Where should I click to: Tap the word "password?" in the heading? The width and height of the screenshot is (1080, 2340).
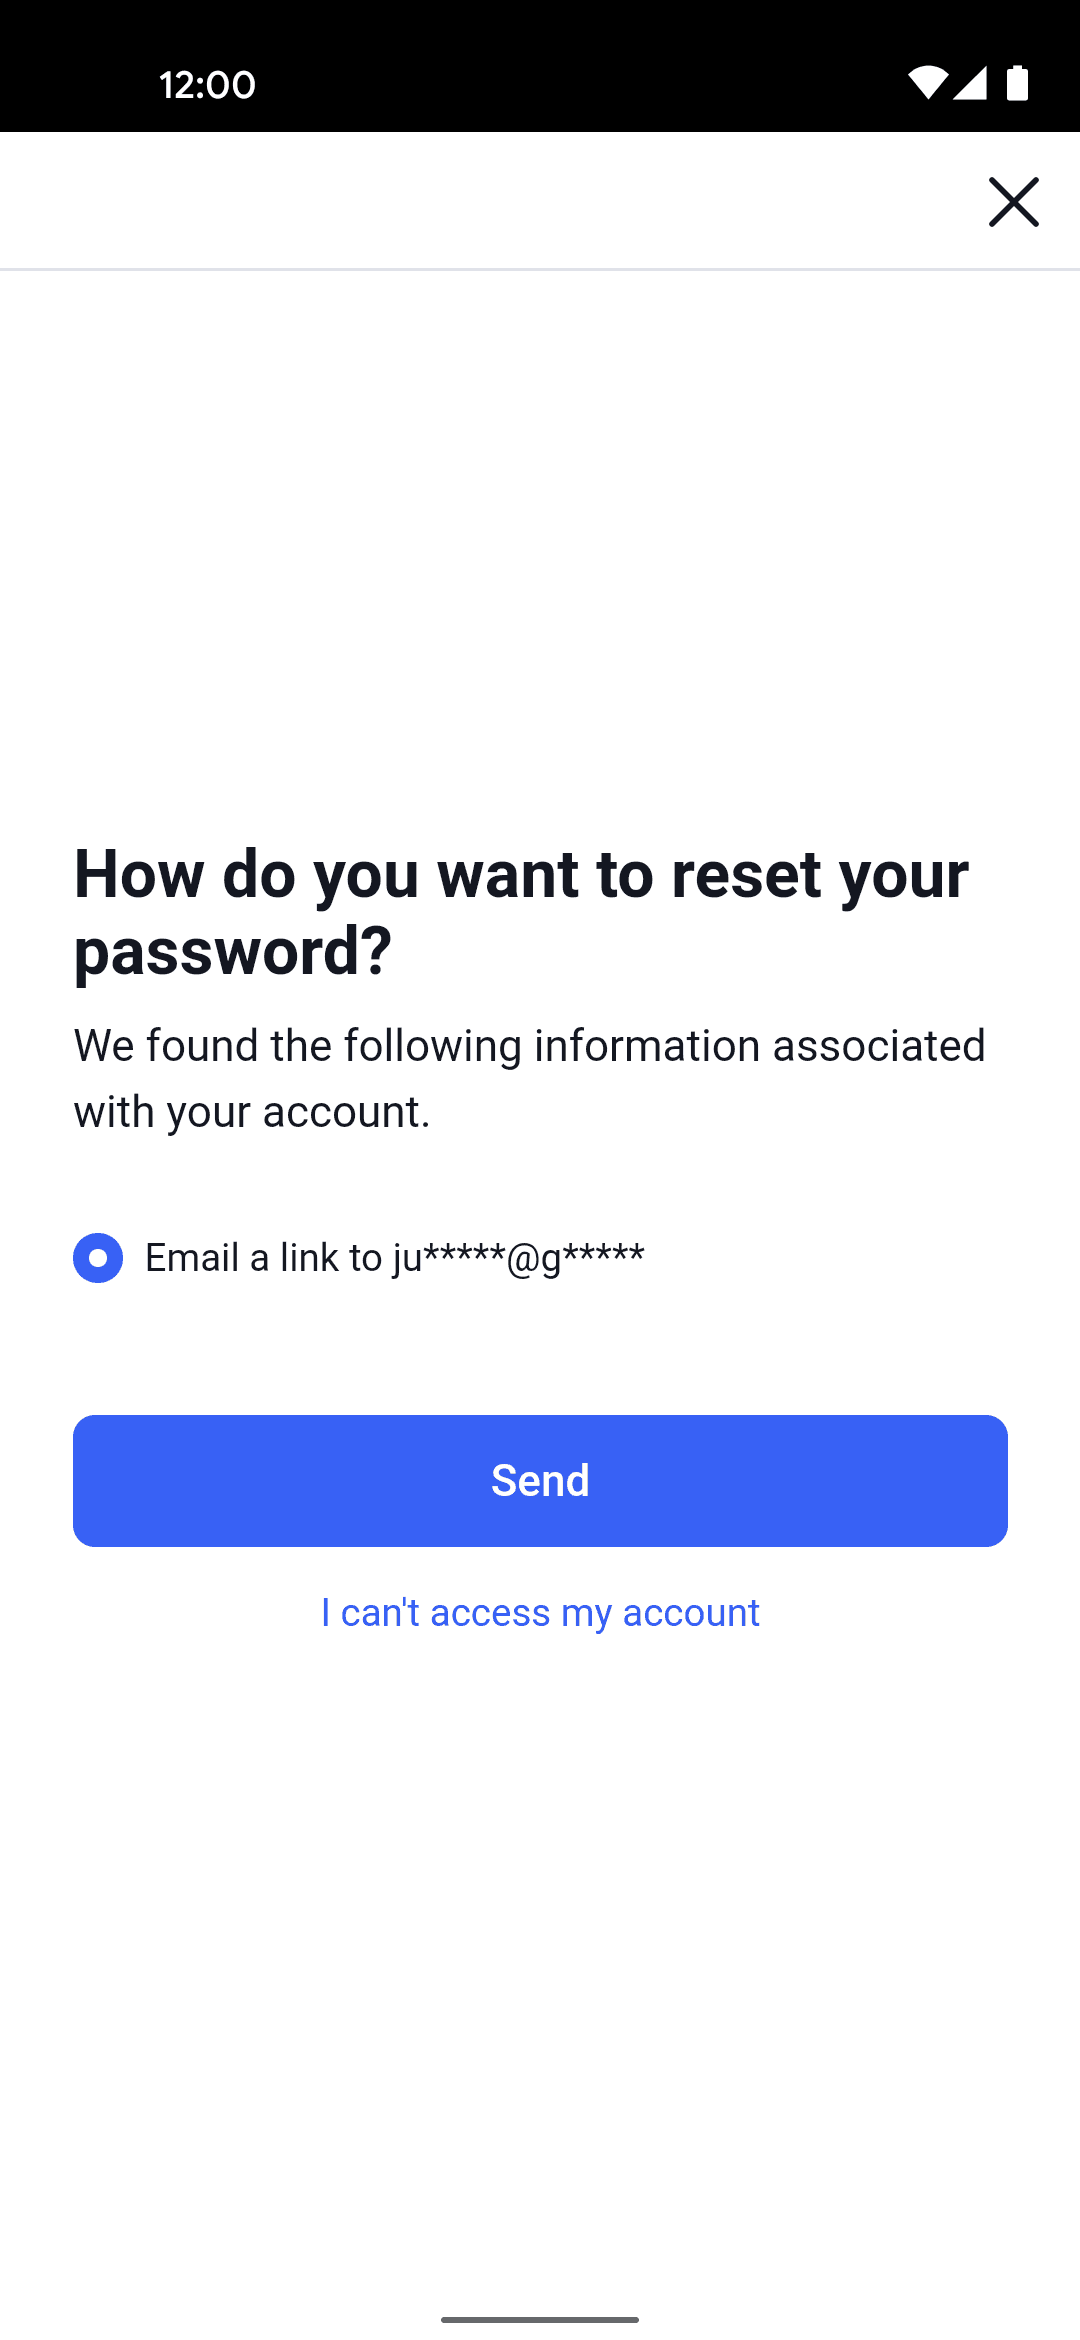(x=233, y=951)
